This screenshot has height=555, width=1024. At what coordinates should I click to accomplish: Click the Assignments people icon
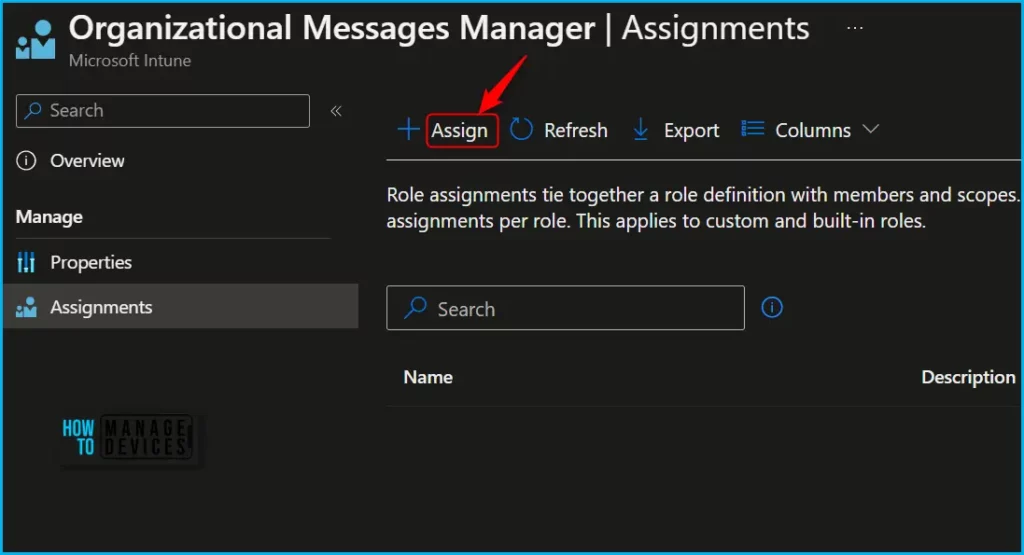26,307
